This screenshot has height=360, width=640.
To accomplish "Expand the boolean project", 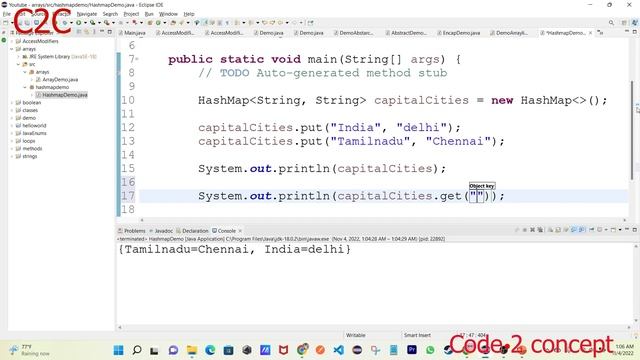I will tap(12, 102).
